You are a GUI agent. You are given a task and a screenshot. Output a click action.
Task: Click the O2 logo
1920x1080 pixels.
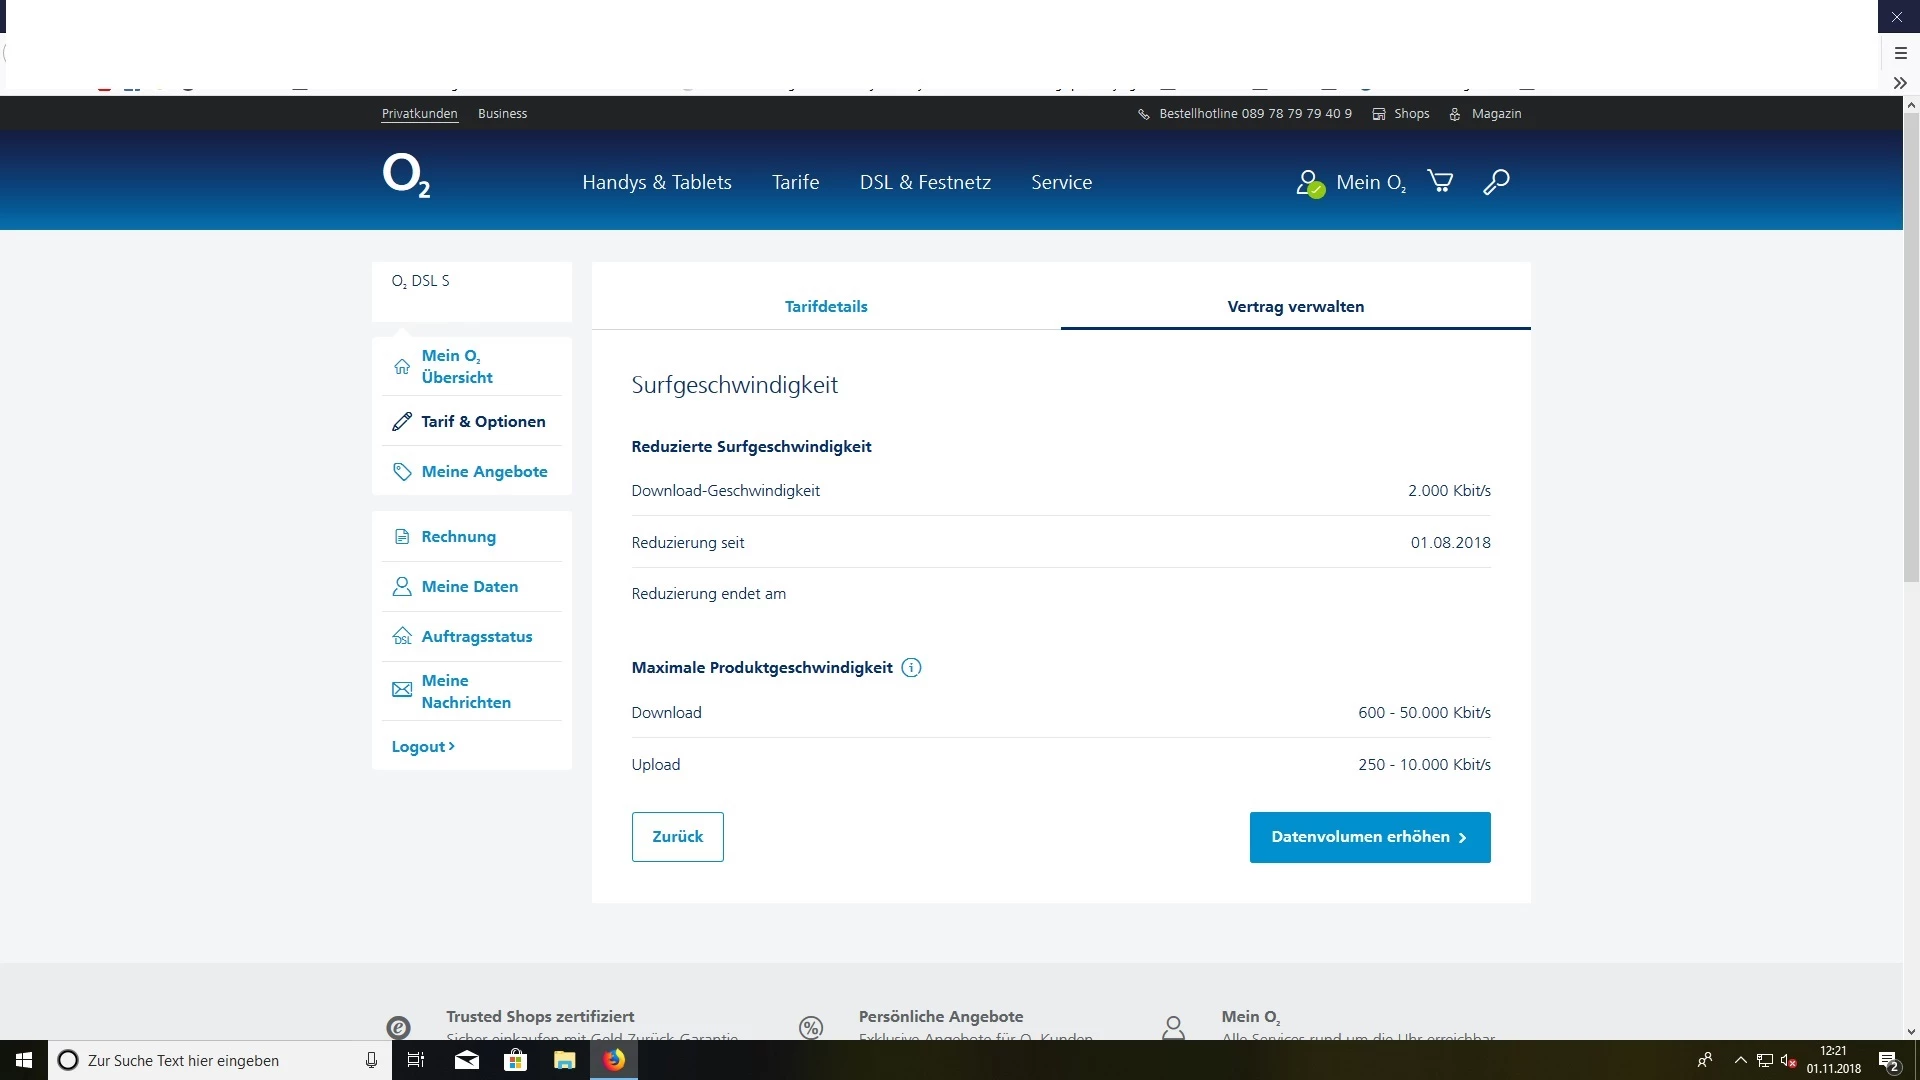(x=406, y=177)
